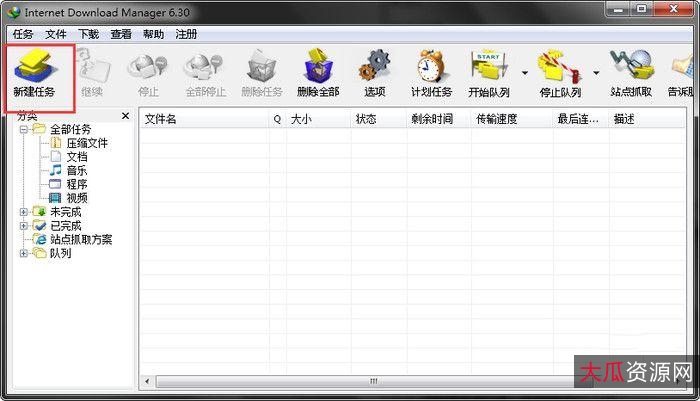Click the 停止 (Stop) toolbar icon

coord(148,74)
